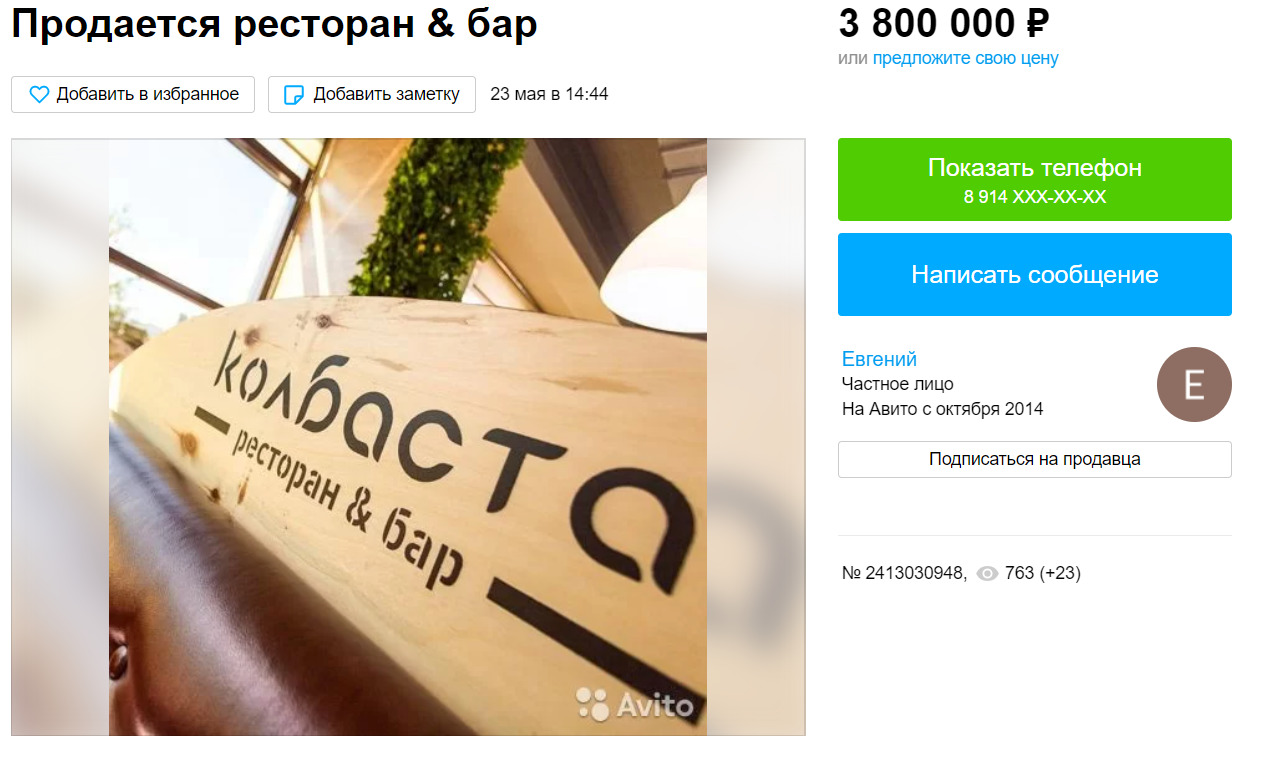
Task: Open seller profile link Евгений
Action: pyautogui.click(x=879, y=359)
